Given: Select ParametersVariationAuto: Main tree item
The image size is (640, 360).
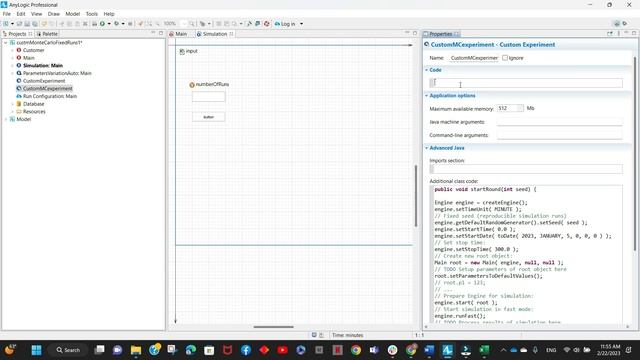Looking at the screenshot, I should pos(57,73).
